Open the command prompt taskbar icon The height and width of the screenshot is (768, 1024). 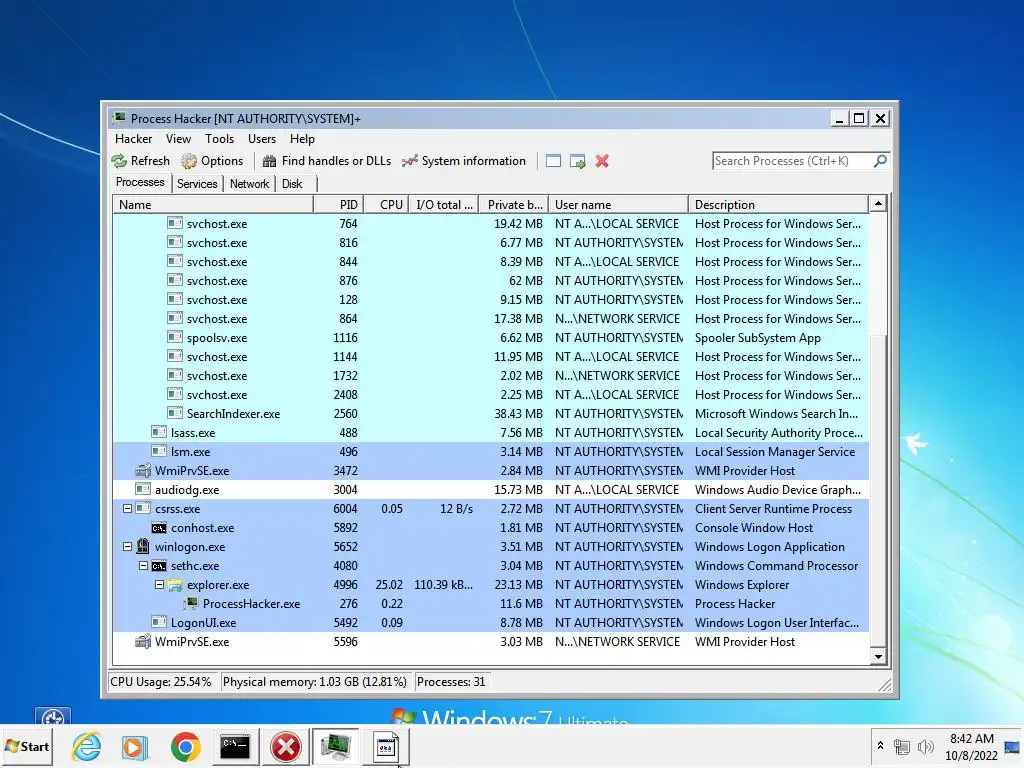pos(234,746)
